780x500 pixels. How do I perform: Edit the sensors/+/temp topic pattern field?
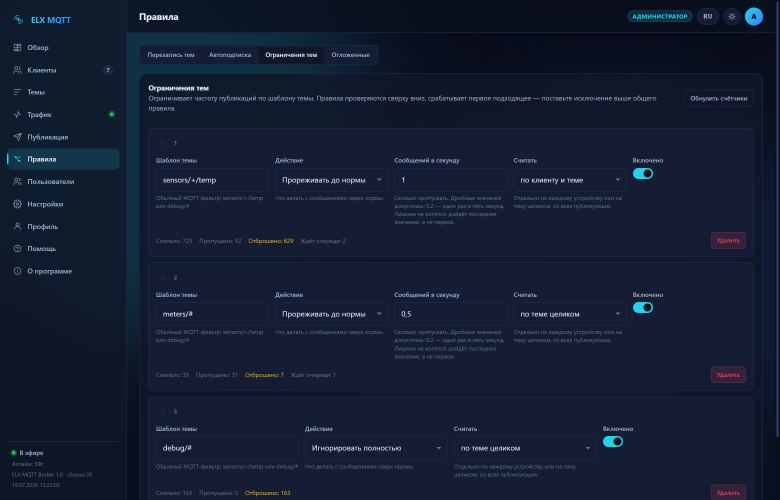click(x=212, y=180)
